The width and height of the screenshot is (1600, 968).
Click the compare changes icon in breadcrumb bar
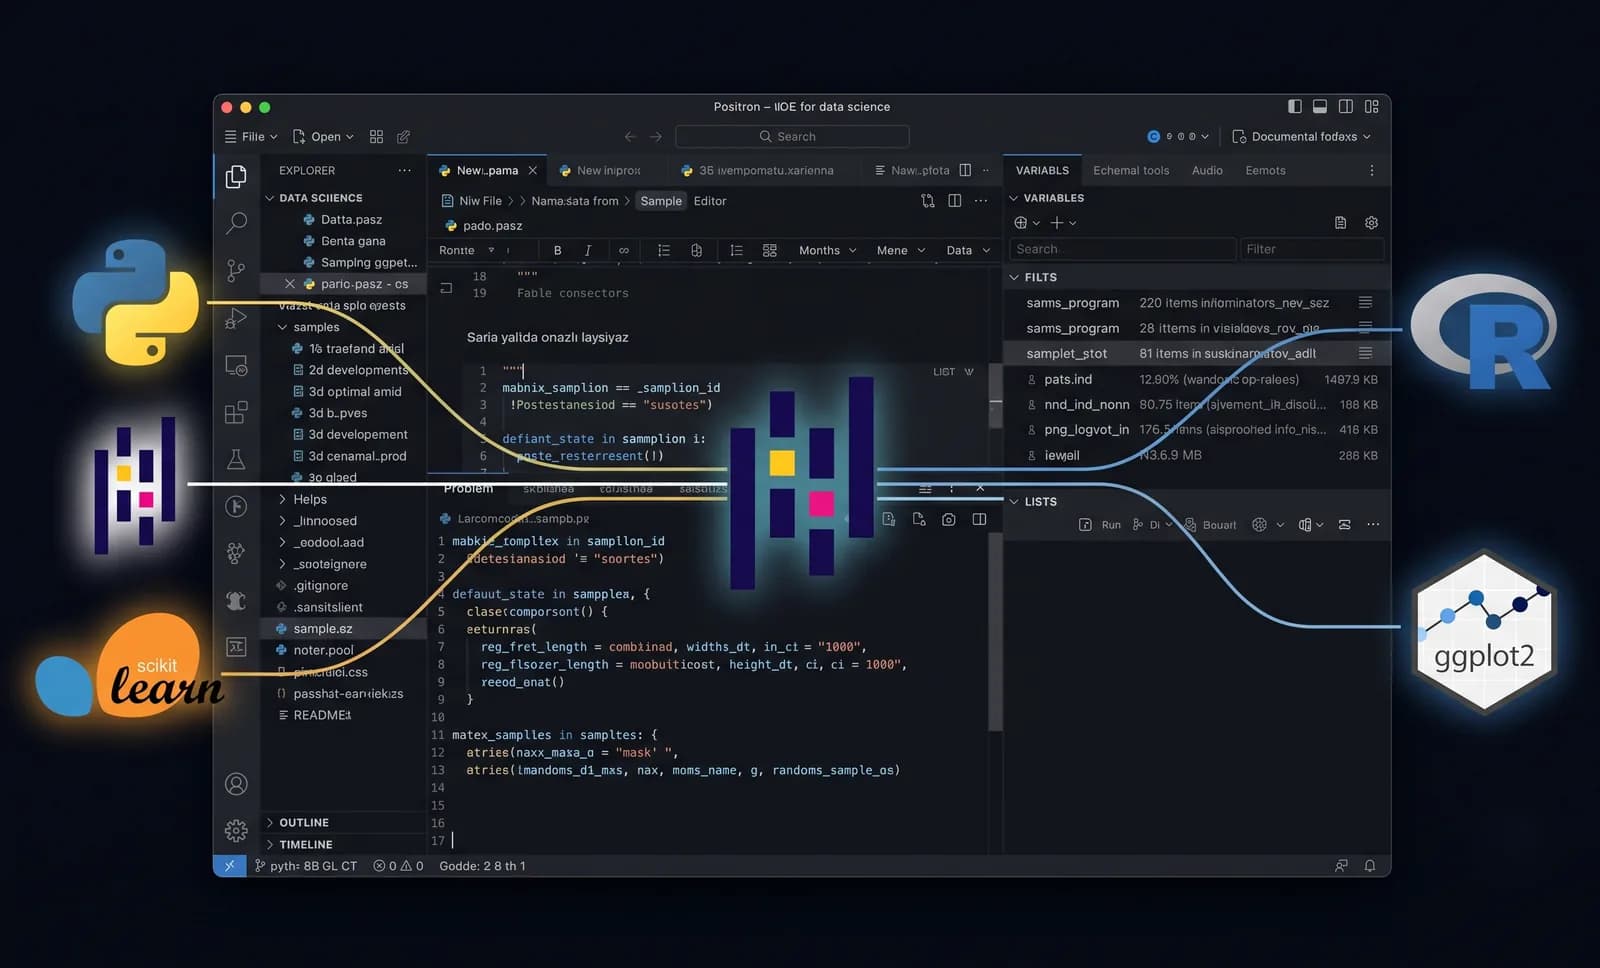[x=928, y=201]
